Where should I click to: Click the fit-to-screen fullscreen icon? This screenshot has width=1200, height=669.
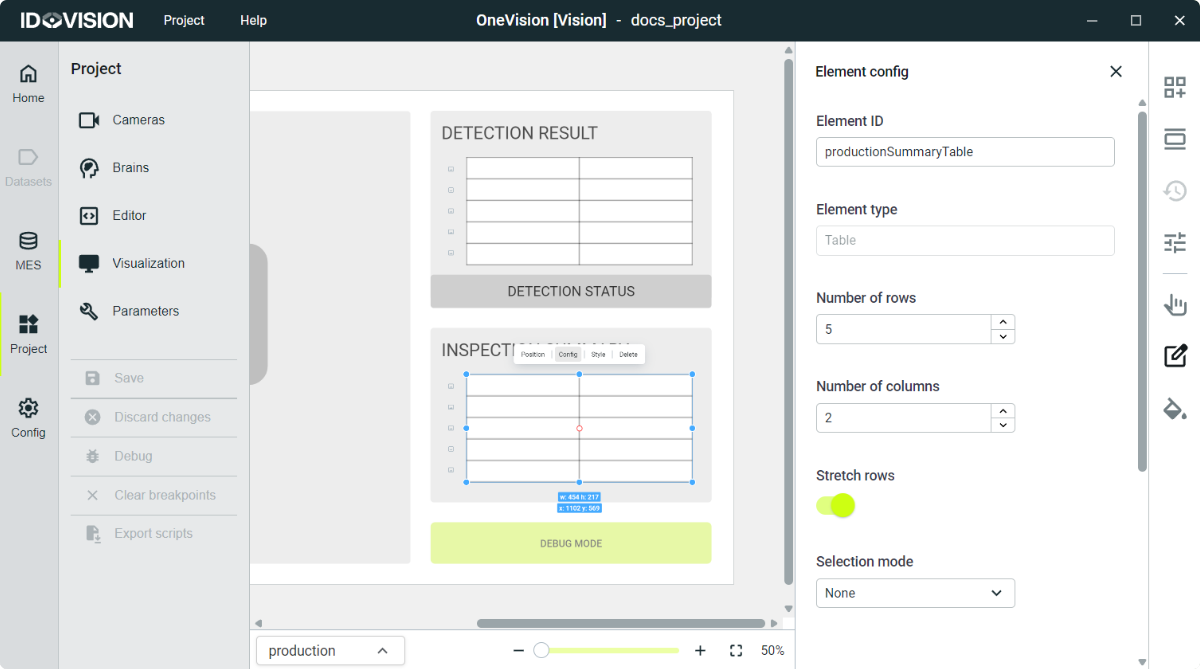click(736, 651)
